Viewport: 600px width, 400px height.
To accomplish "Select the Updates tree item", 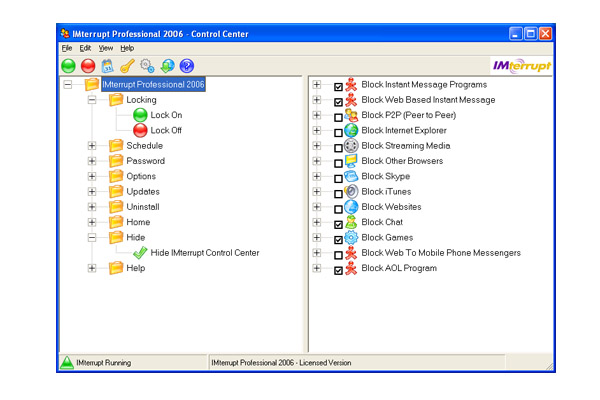I will [x=143, y=191].
